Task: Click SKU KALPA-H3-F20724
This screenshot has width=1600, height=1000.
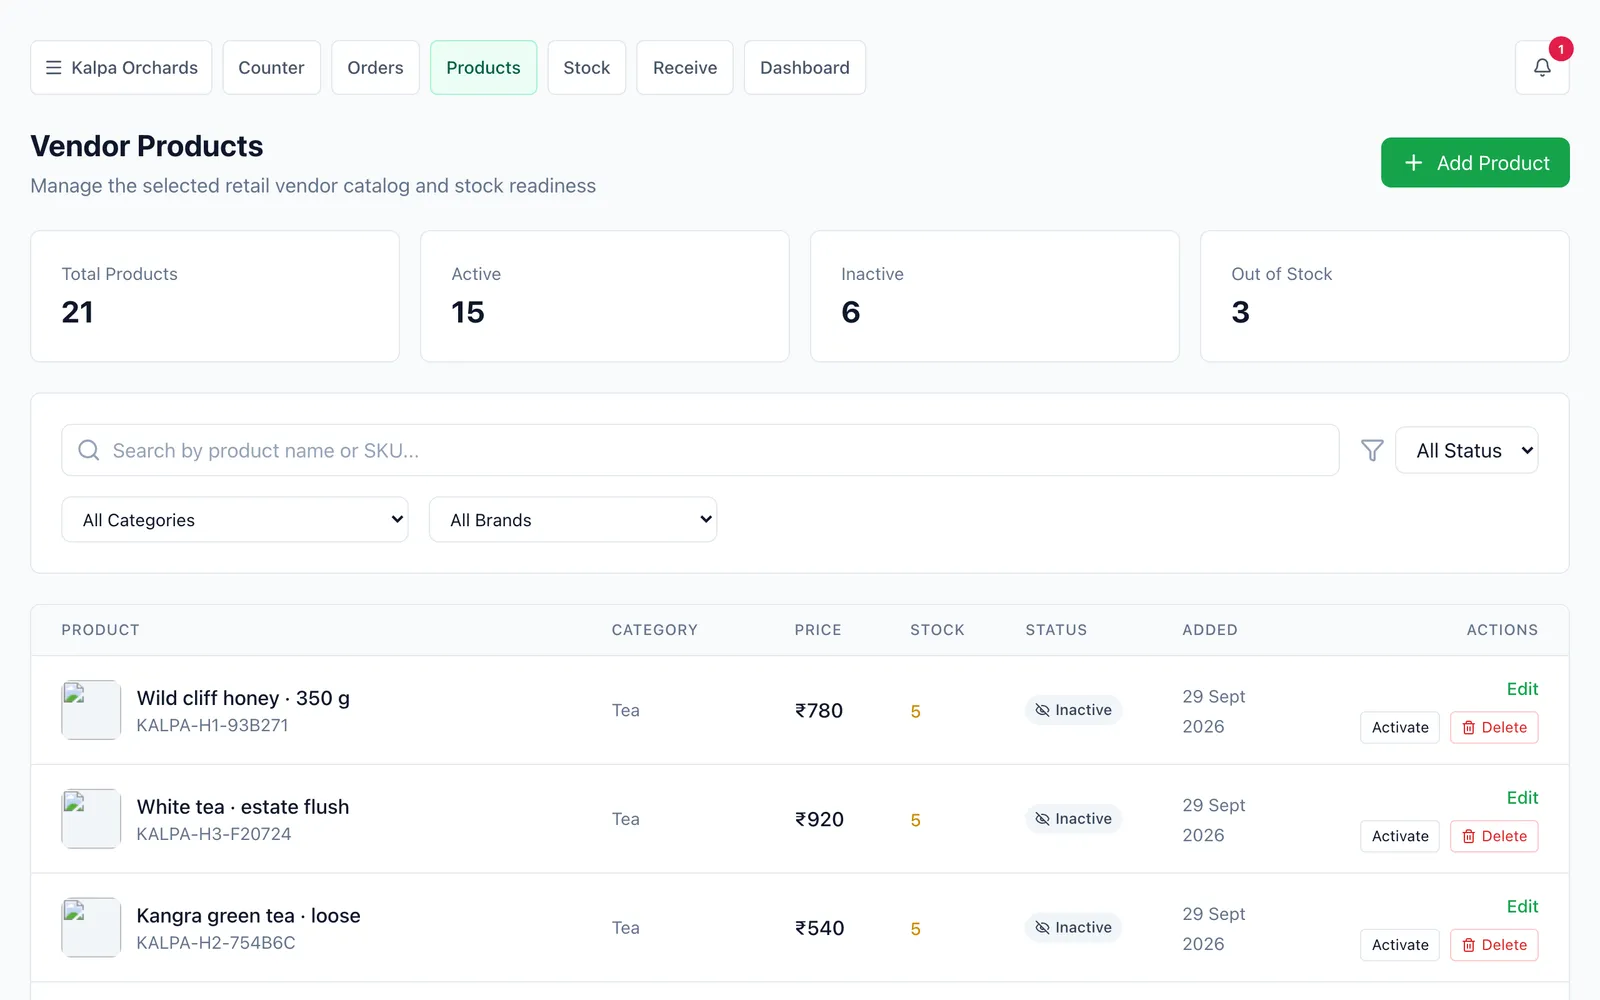Action: click(214, 834)
